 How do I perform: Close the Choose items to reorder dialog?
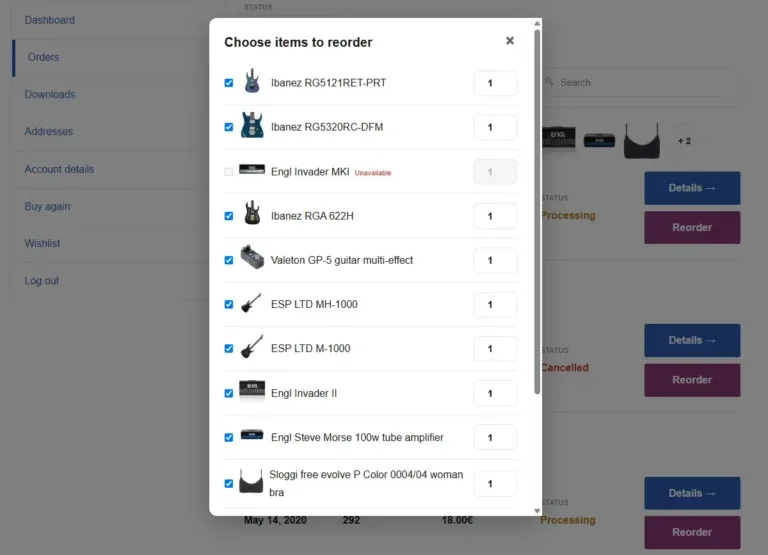click(510, 41)
